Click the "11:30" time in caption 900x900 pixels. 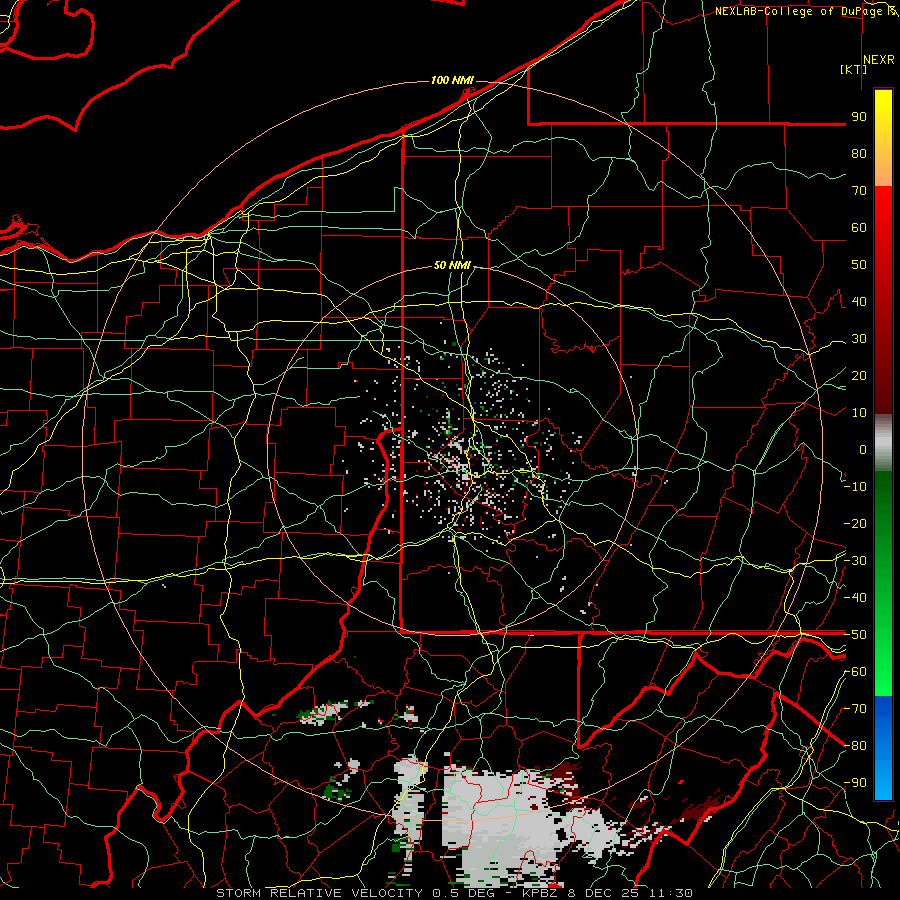click(x=670, y=893)
